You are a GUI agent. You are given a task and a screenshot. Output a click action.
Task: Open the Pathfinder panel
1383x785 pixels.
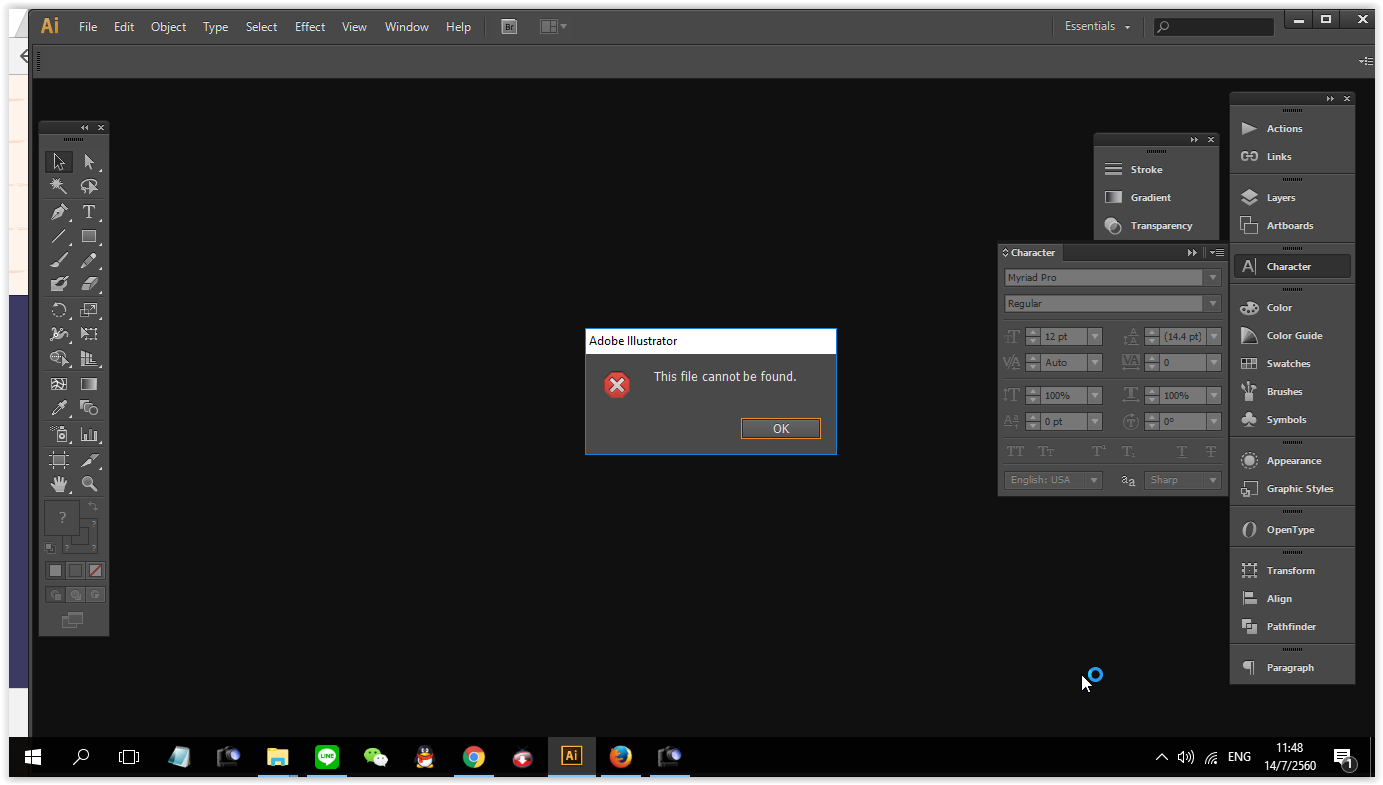(x=1292, y=627)
